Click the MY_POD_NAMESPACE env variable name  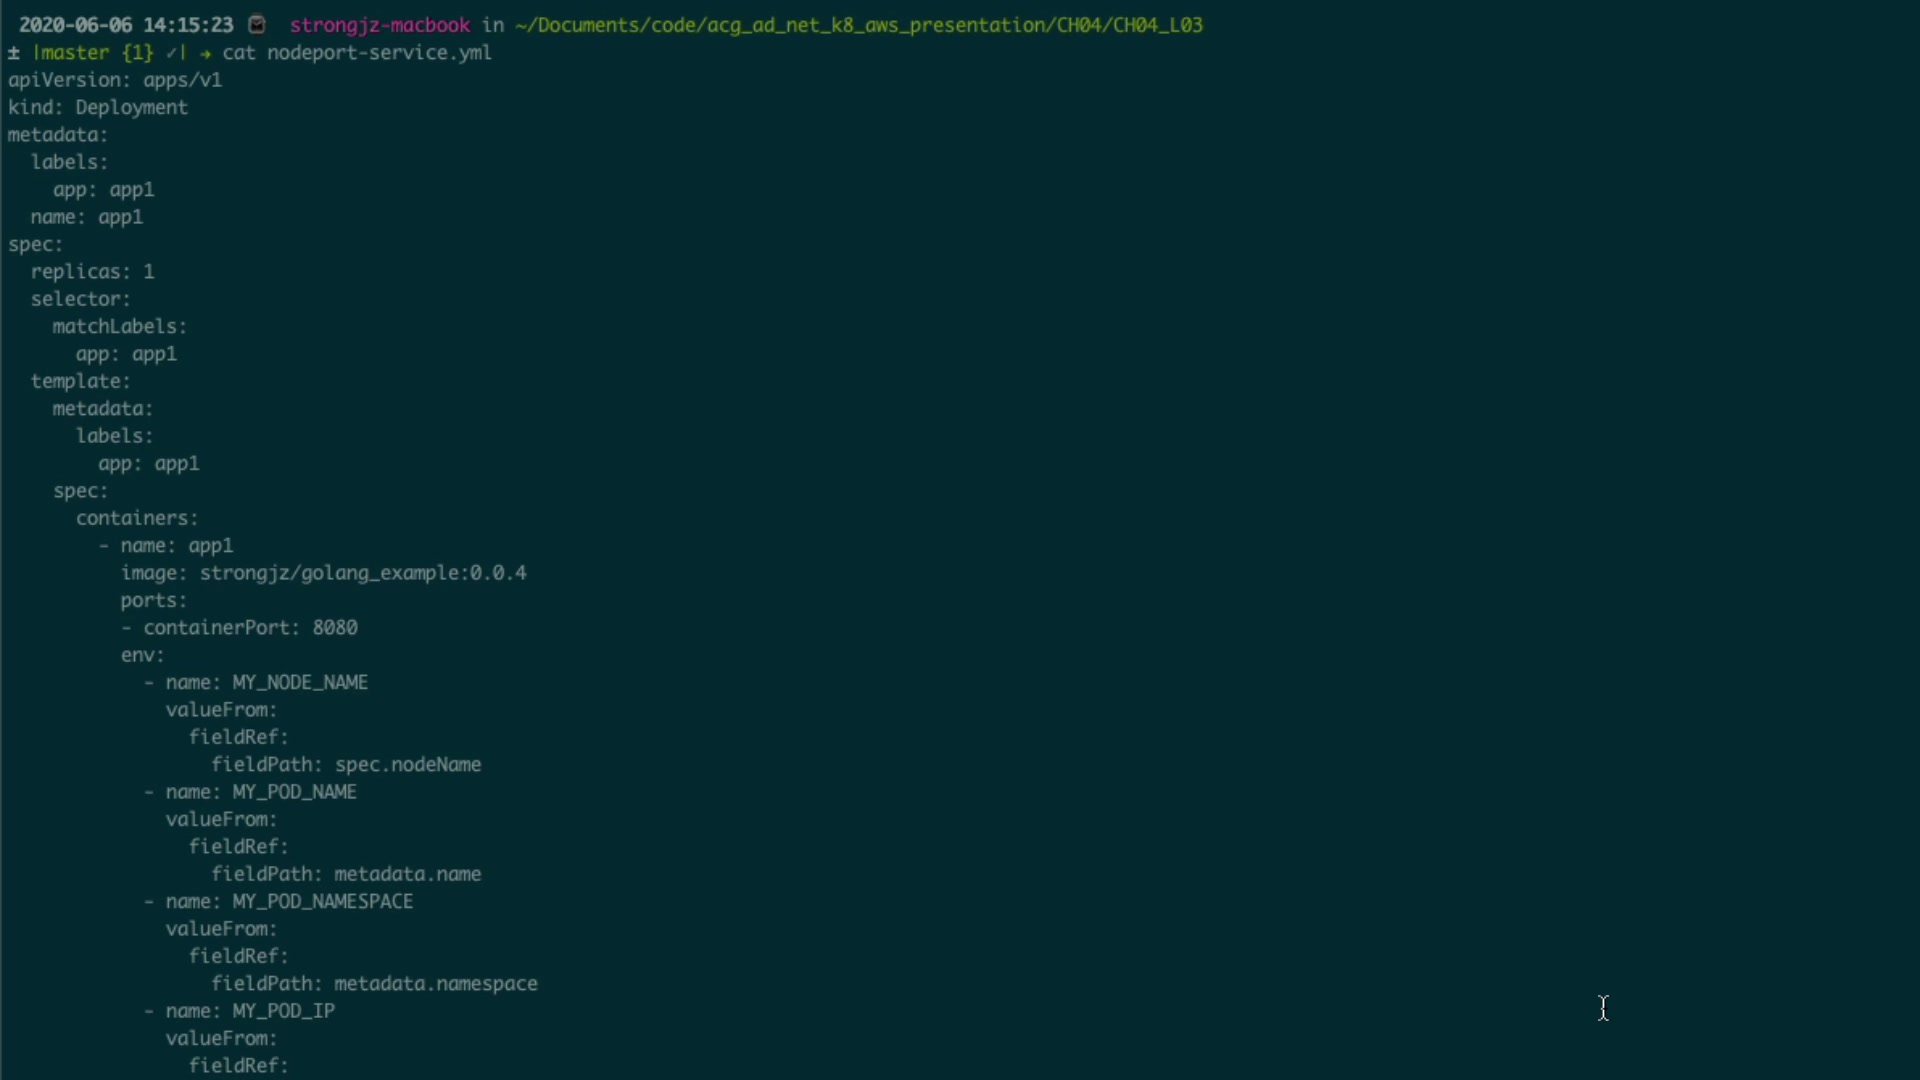pos(322,902)
